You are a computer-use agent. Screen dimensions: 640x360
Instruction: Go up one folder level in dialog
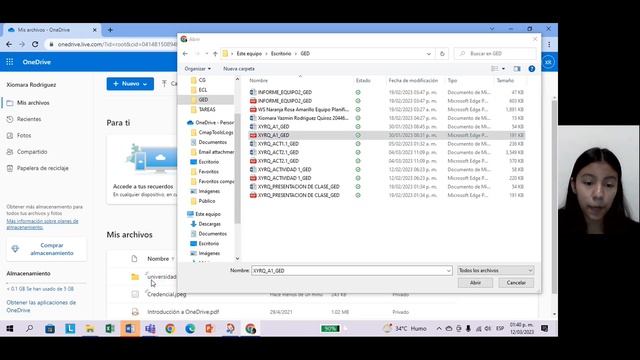coord(215,53)
